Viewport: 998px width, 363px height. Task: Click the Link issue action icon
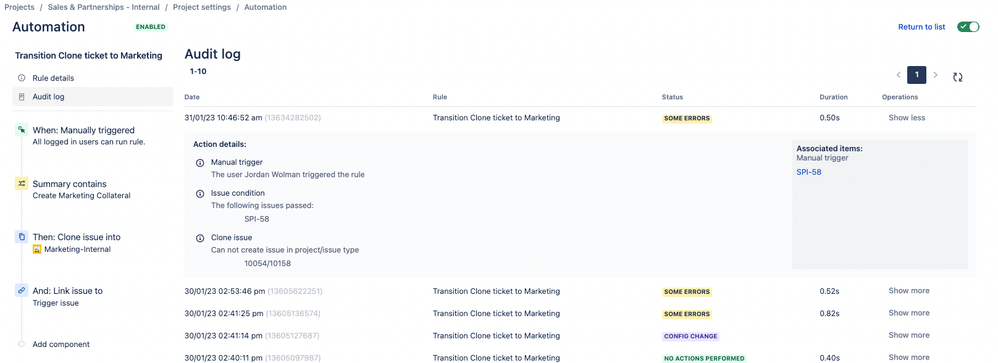click(x=22, y=290)
